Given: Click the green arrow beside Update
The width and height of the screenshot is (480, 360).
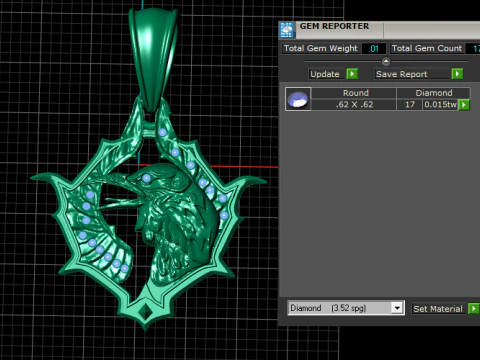Looking at the screenshot, I should point(352,74).
